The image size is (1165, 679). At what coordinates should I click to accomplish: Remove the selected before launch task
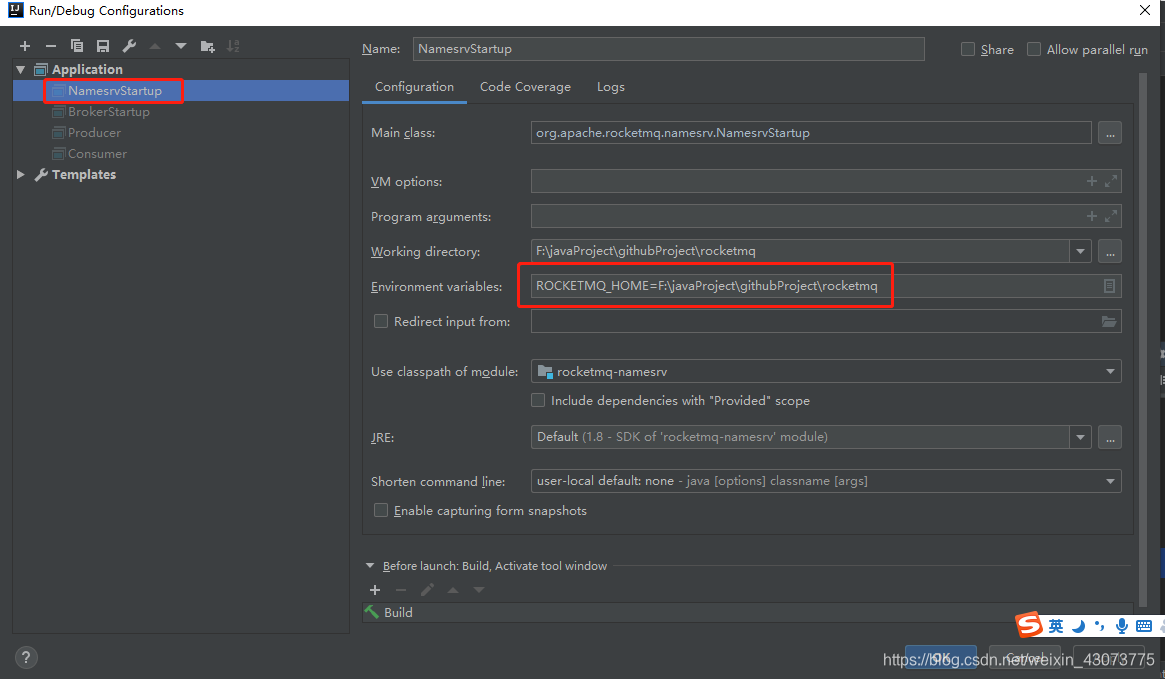coord(401,590)
